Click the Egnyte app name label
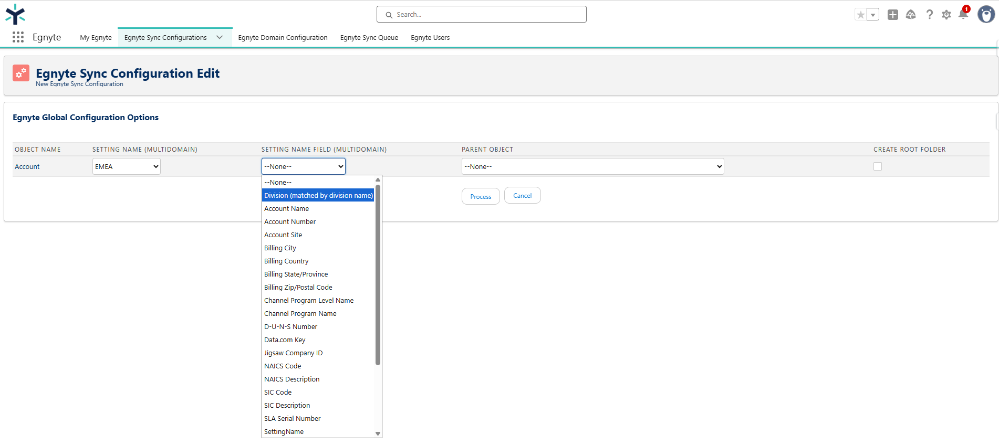Viewport: 999px width, 445px height. pos(47,38)
